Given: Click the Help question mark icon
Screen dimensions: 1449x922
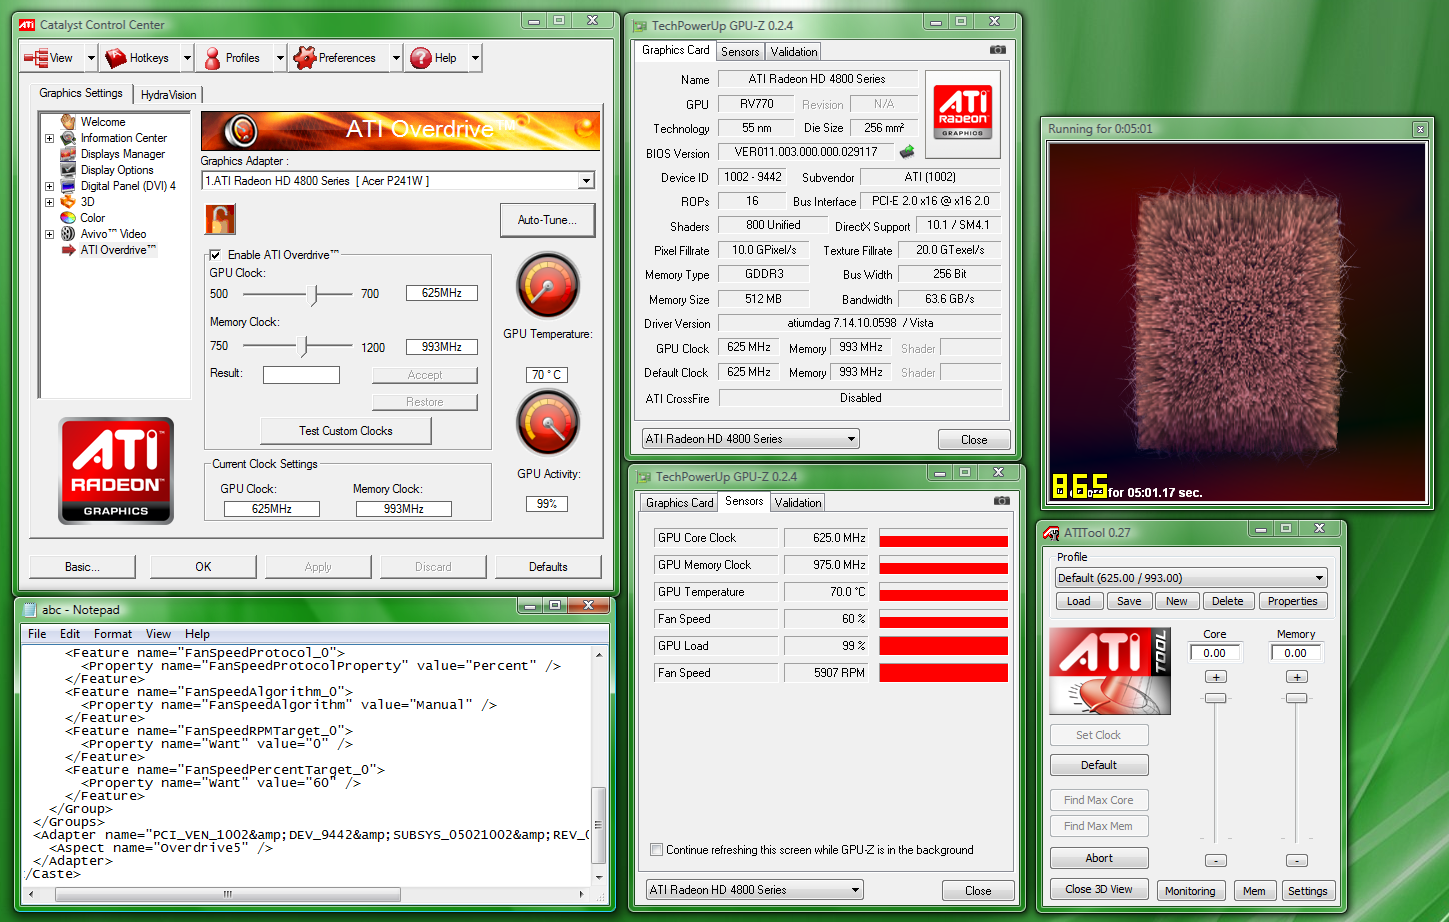Looking at the screenshot, I should coord(421,58).
